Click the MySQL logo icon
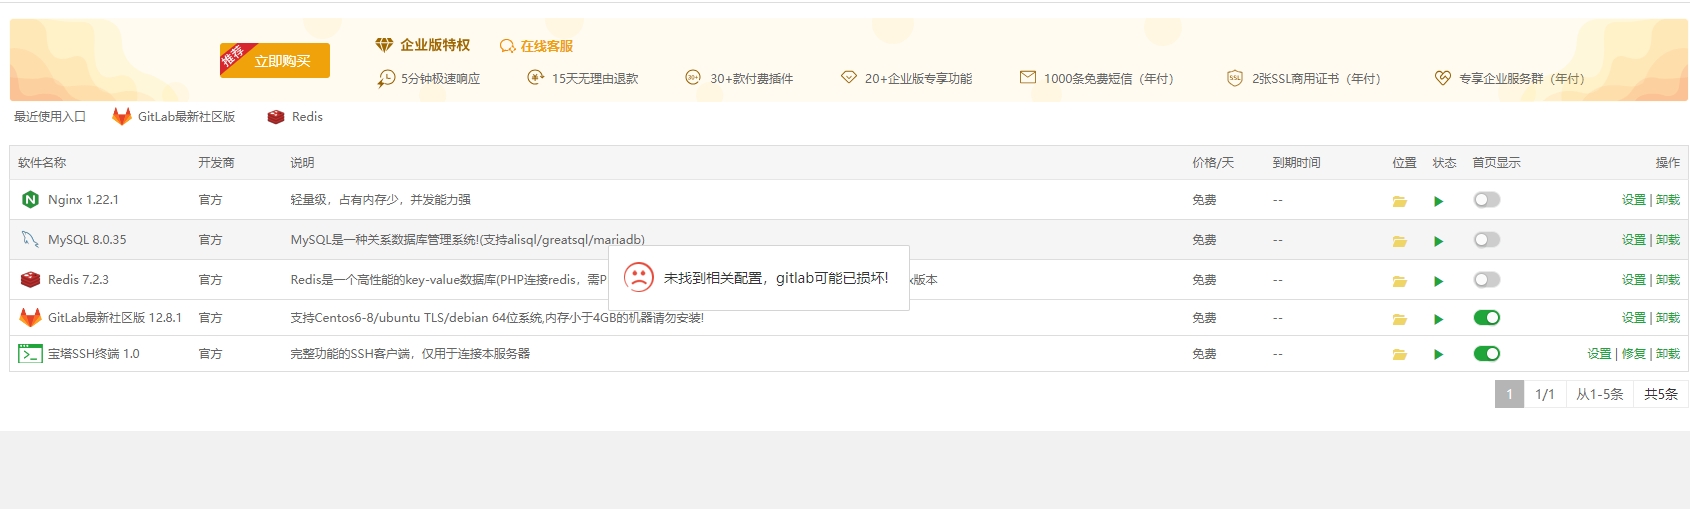This screenshot has height=509, width=1690. pos(30,239)
